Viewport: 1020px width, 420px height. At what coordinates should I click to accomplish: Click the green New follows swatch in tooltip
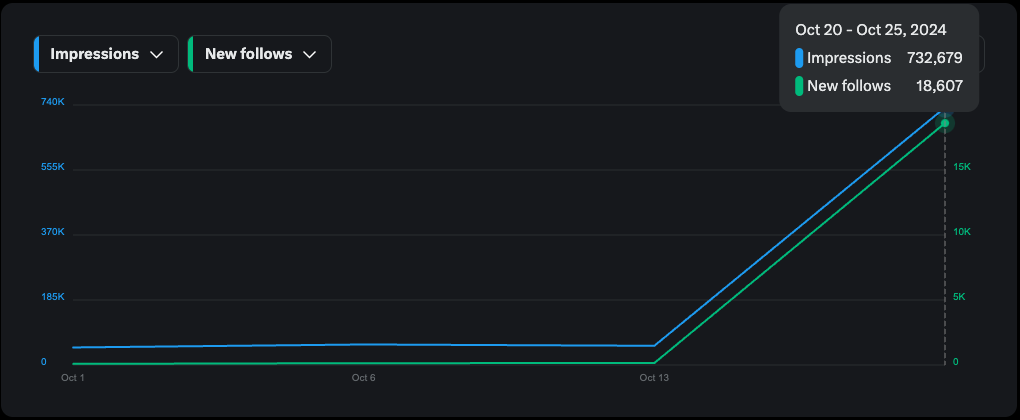tap(799, 86)
